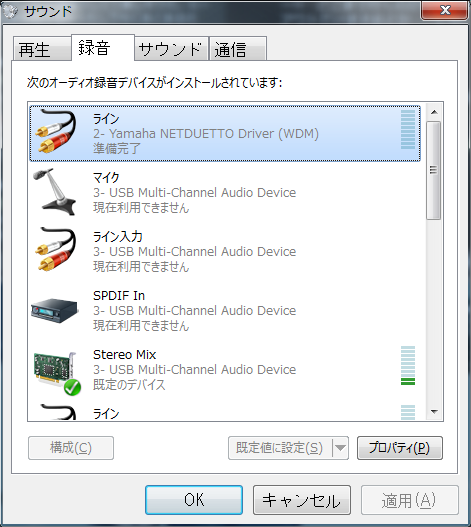Image resolution: width=471 pixels, height=527 pixels.
Task: Click the device list scroll down arrow
Action: (x=434, y=411)
